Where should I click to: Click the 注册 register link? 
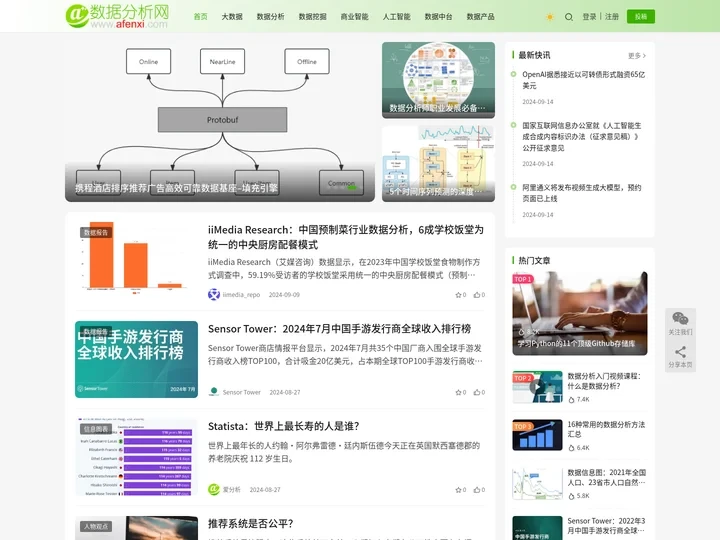(612, 17)
